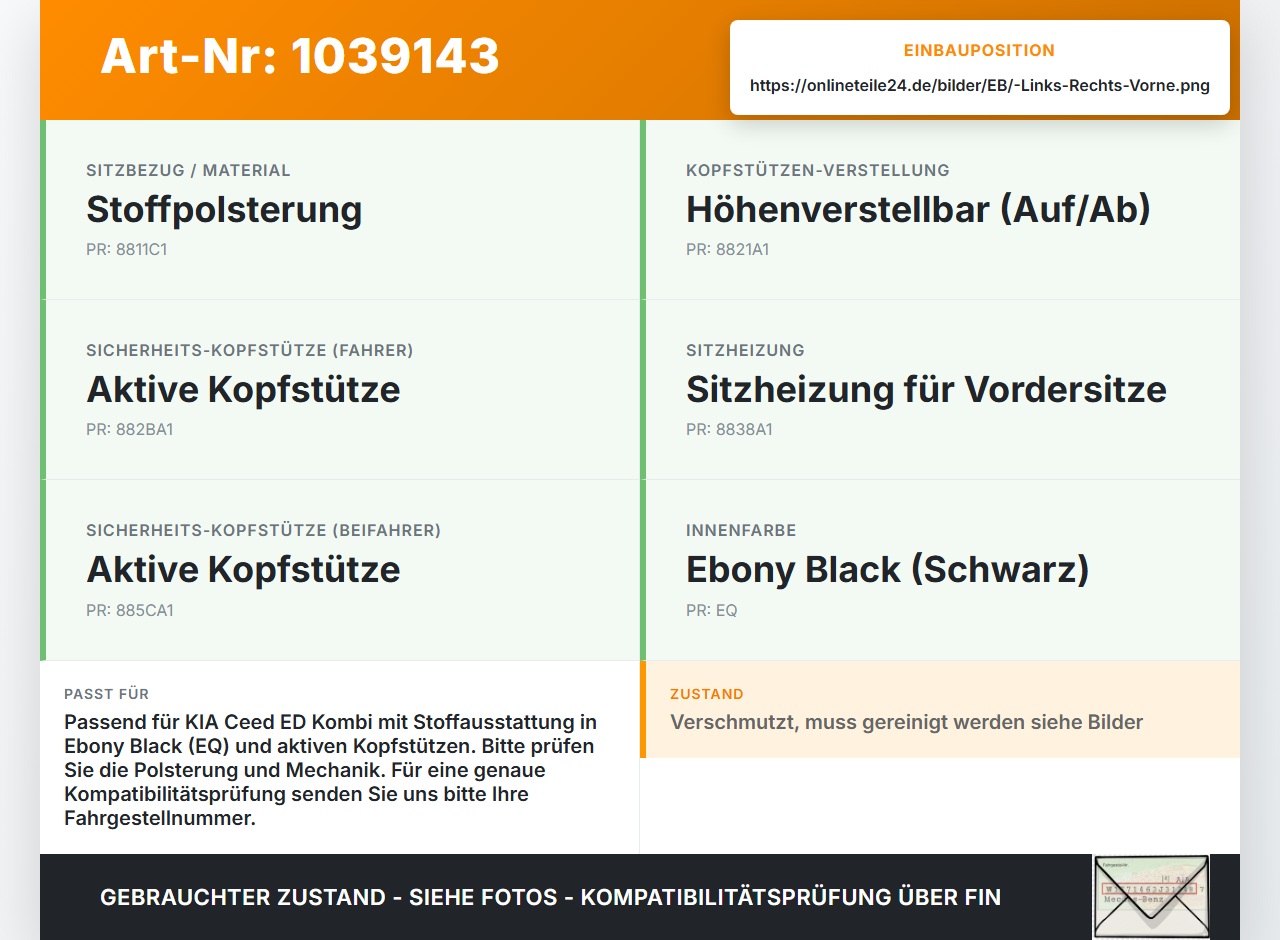Screen dimensions: 1280x940
Task: Click the KIA Ceed ED Kombi compatibility paragraph
Action: coord(331,770)
